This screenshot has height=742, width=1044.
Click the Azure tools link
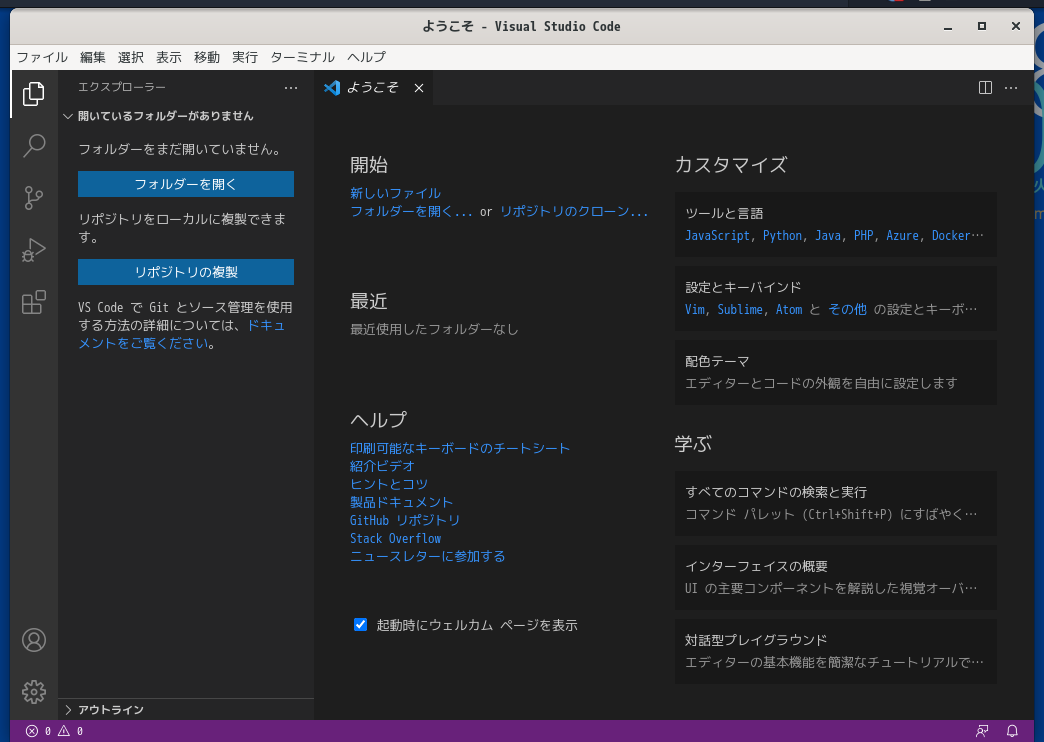(x=902, y=236)
